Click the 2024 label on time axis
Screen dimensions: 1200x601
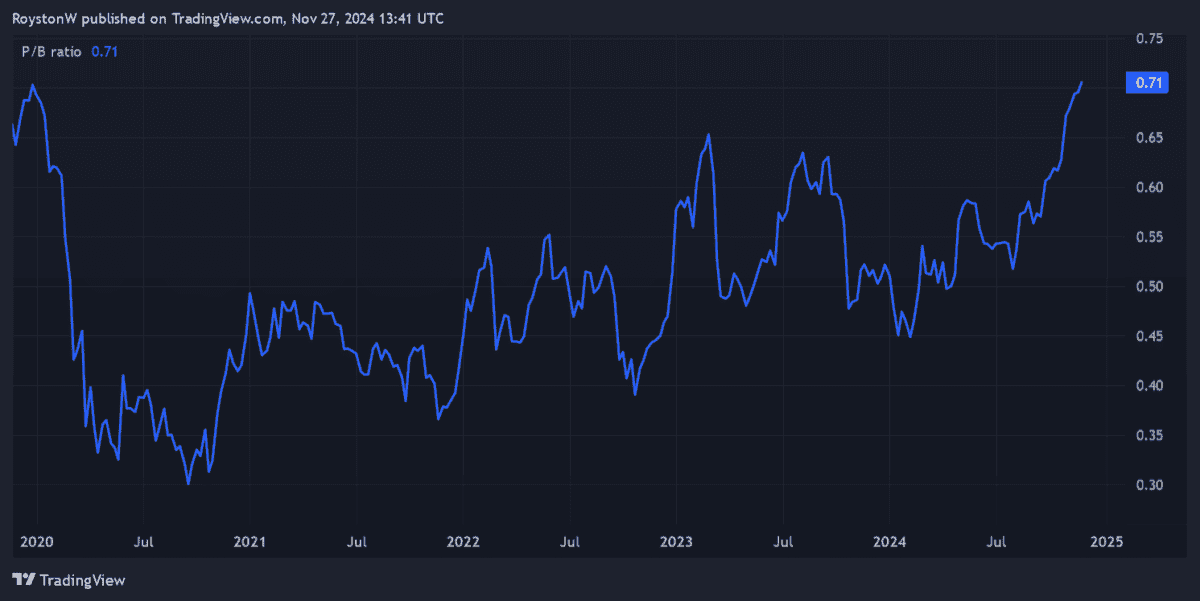(889, 542)
